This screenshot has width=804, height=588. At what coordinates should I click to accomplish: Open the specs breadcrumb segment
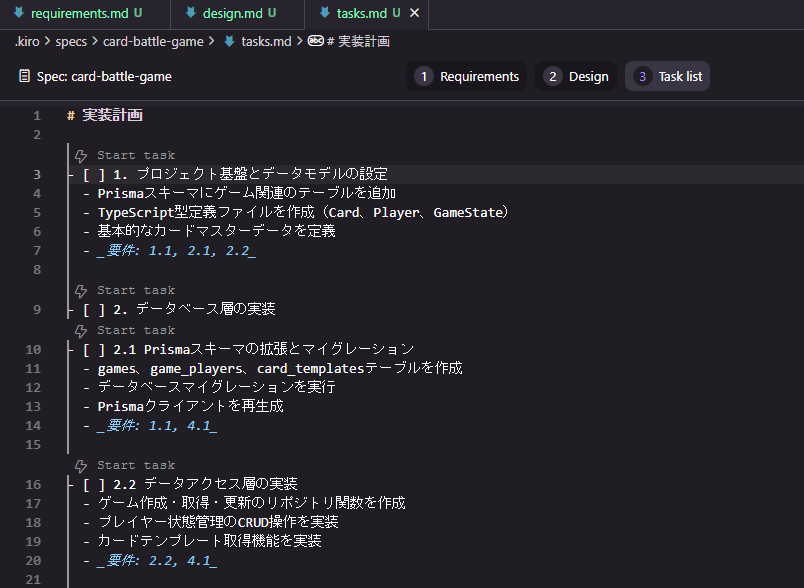(x=71, y=42)
